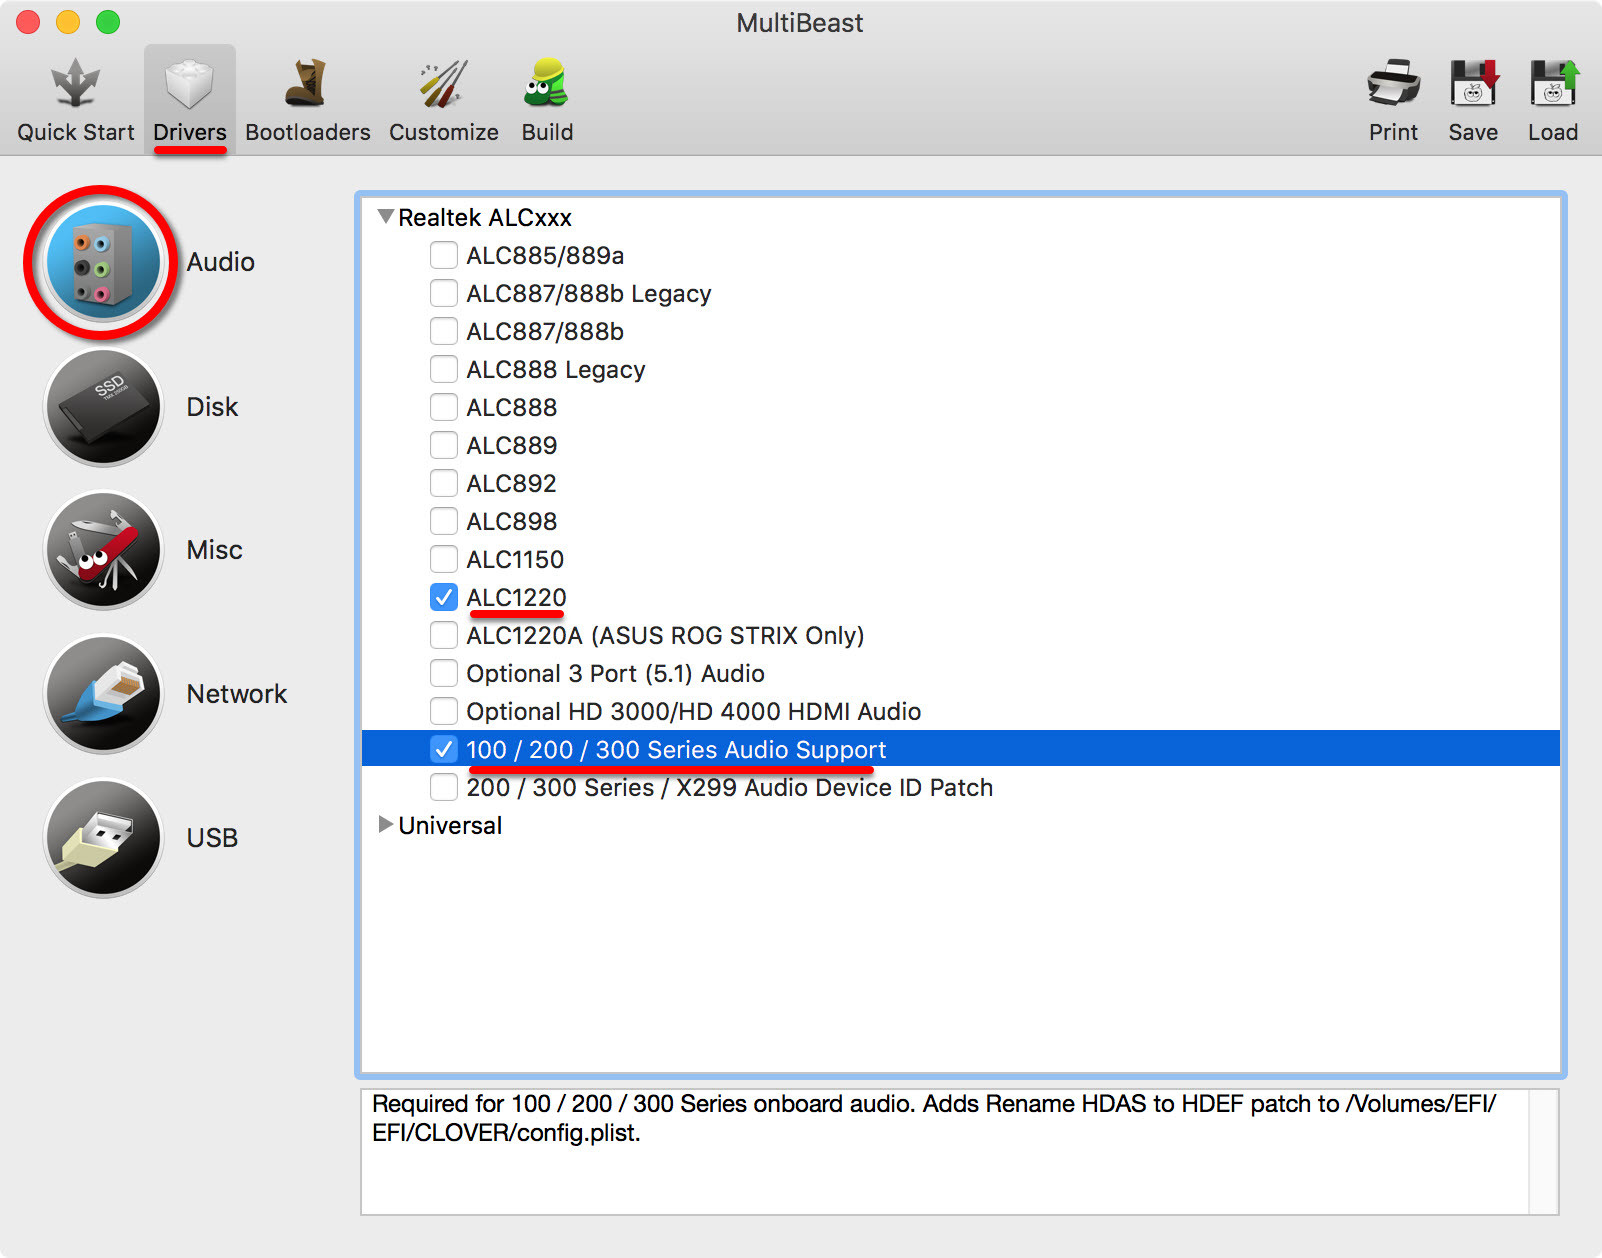This screenshot has height=1258, width=1602.
Task: Tick the ALC887/888b checkbox
Action: 443,331
